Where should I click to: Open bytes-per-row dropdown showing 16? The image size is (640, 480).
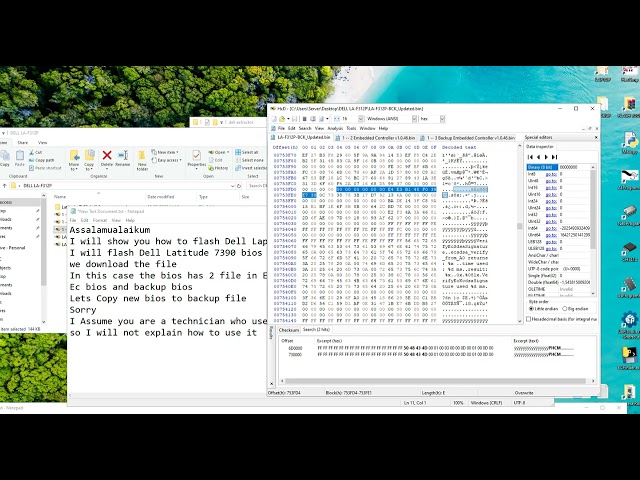coord(361,119)
